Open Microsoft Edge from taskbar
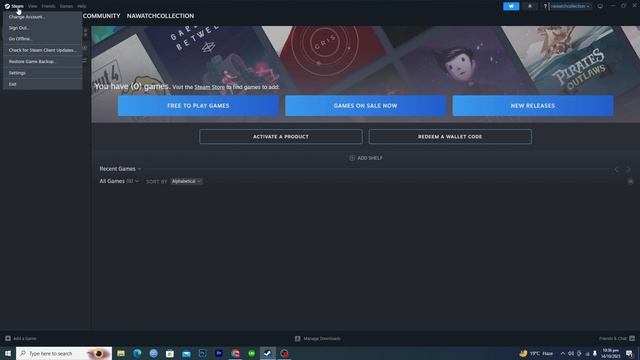Image resolution: width=640 pixels, height=360 pixels. (x=137, y=353)
